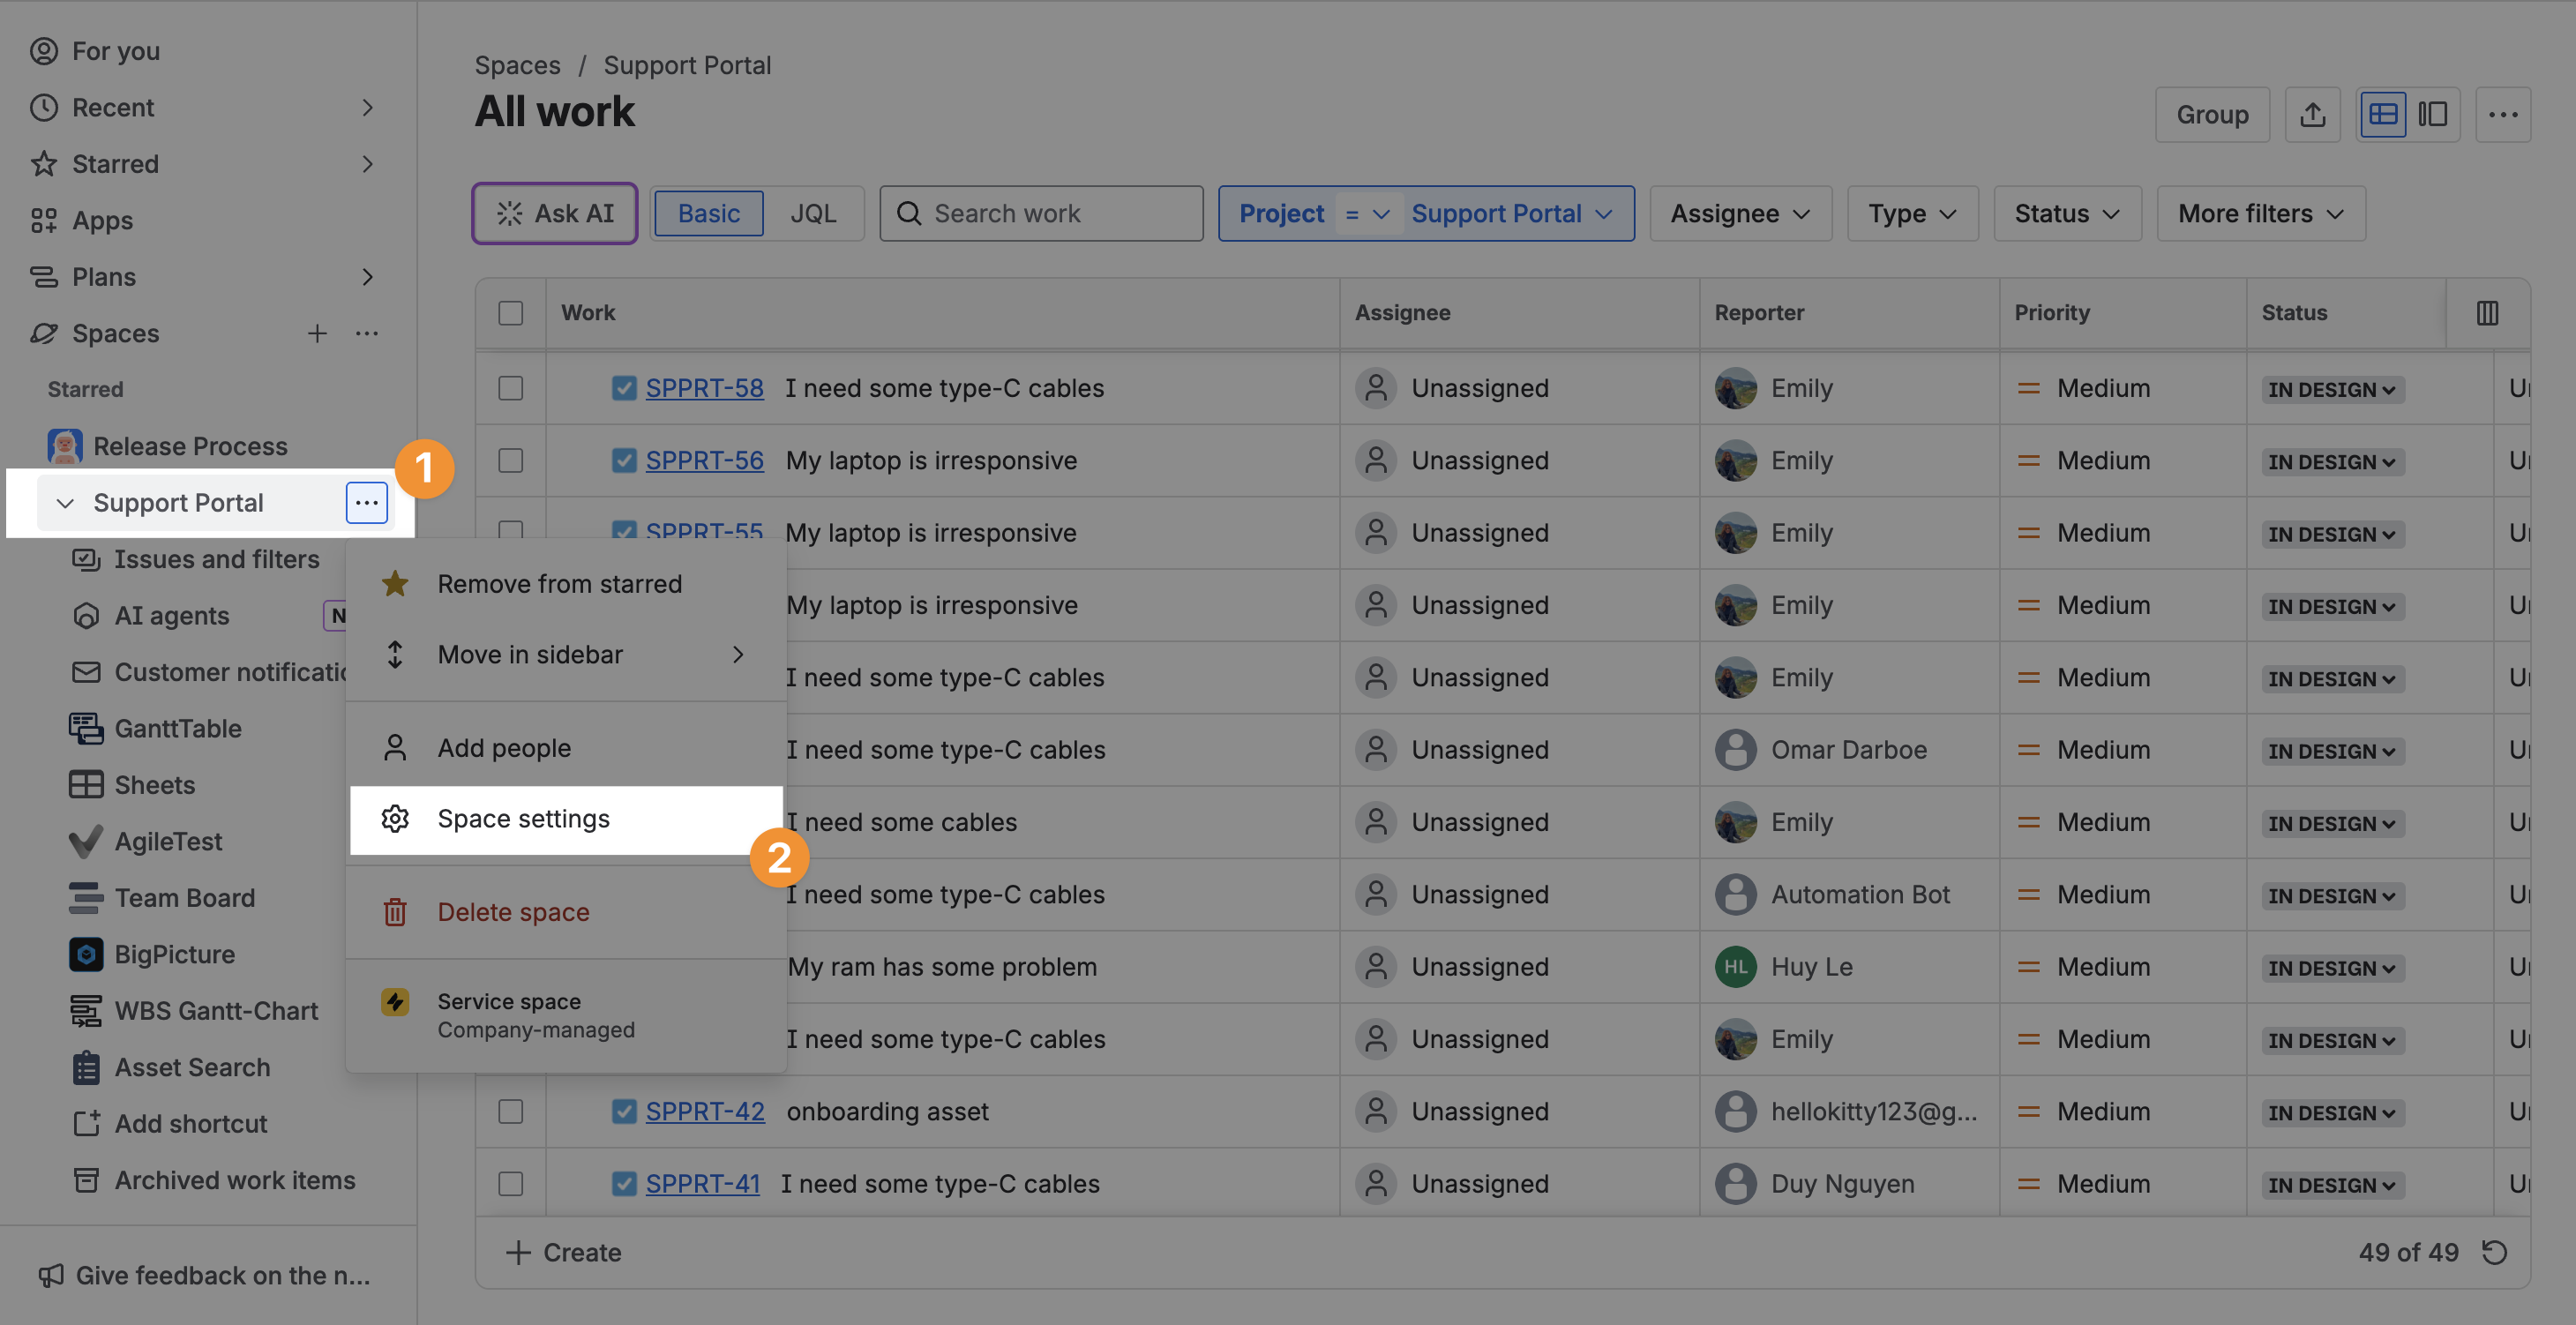Open the SPPRT-42 work item link
2576x1325 pixels.
coord(704,1111)
